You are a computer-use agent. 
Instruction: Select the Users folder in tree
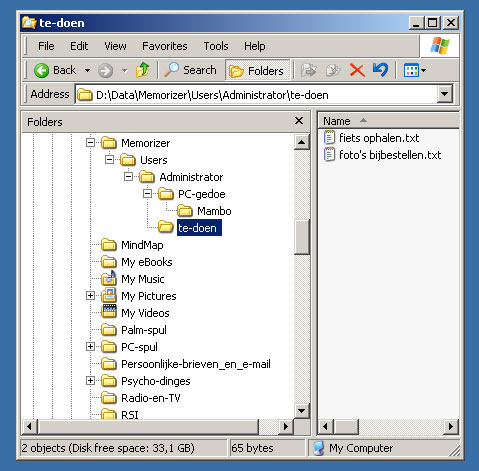point(154,160)
